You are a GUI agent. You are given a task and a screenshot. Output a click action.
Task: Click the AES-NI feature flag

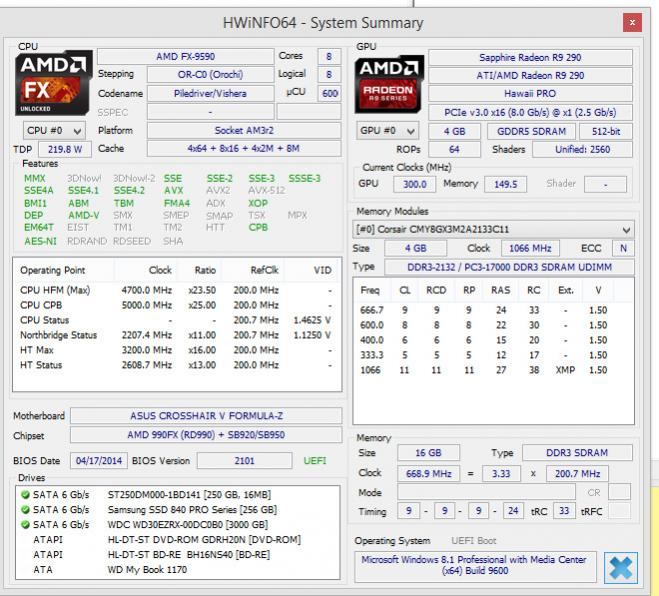point(40,241)
